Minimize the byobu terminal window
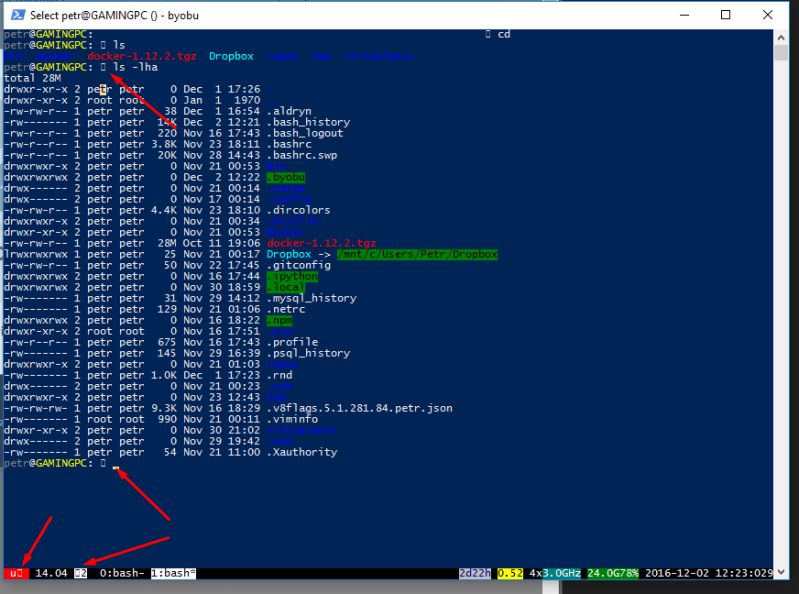799x594 pixels. pyautogui.click(x=684, y=15)
